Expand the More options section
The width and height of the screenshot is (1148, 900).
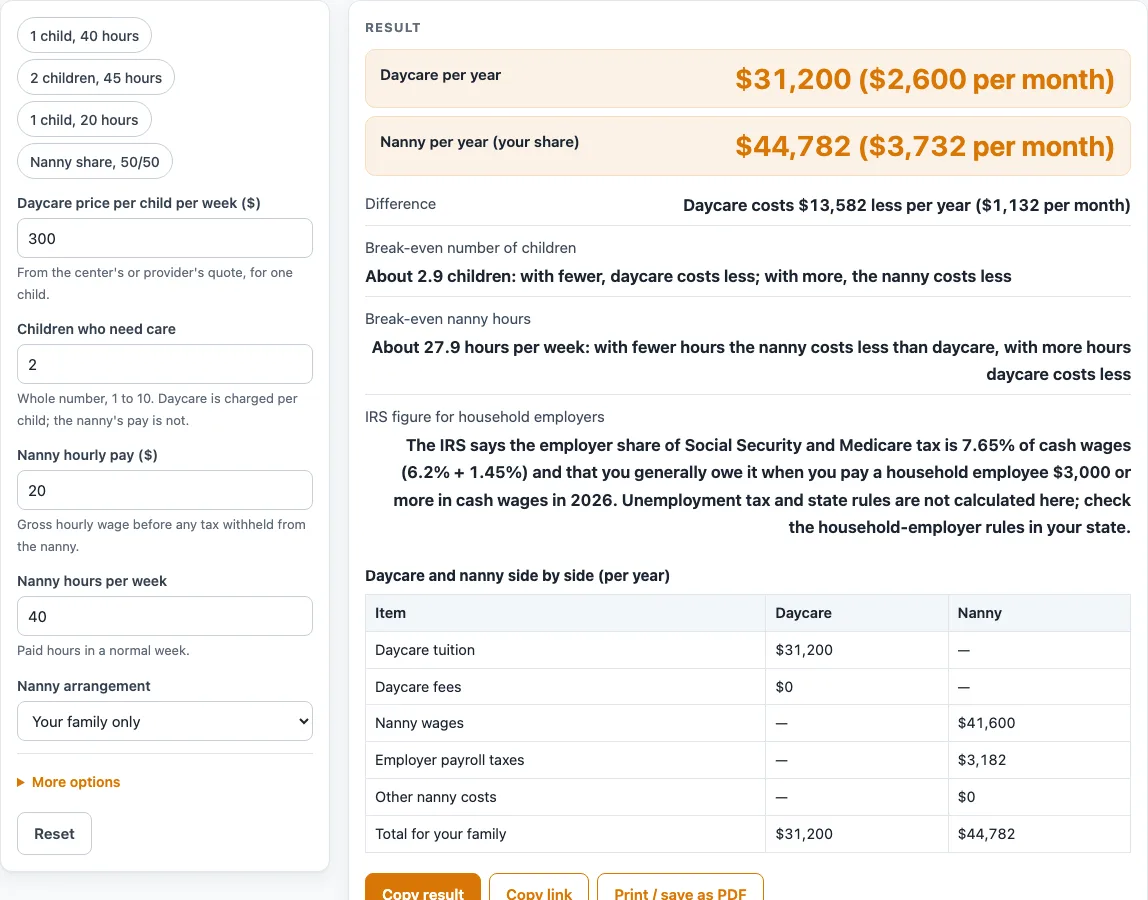(69, 782)
